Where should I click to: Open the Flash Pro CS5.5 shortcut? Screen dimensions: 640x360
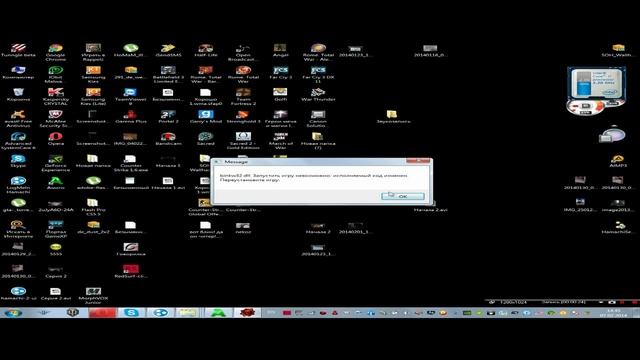click(x=93, y=207)
